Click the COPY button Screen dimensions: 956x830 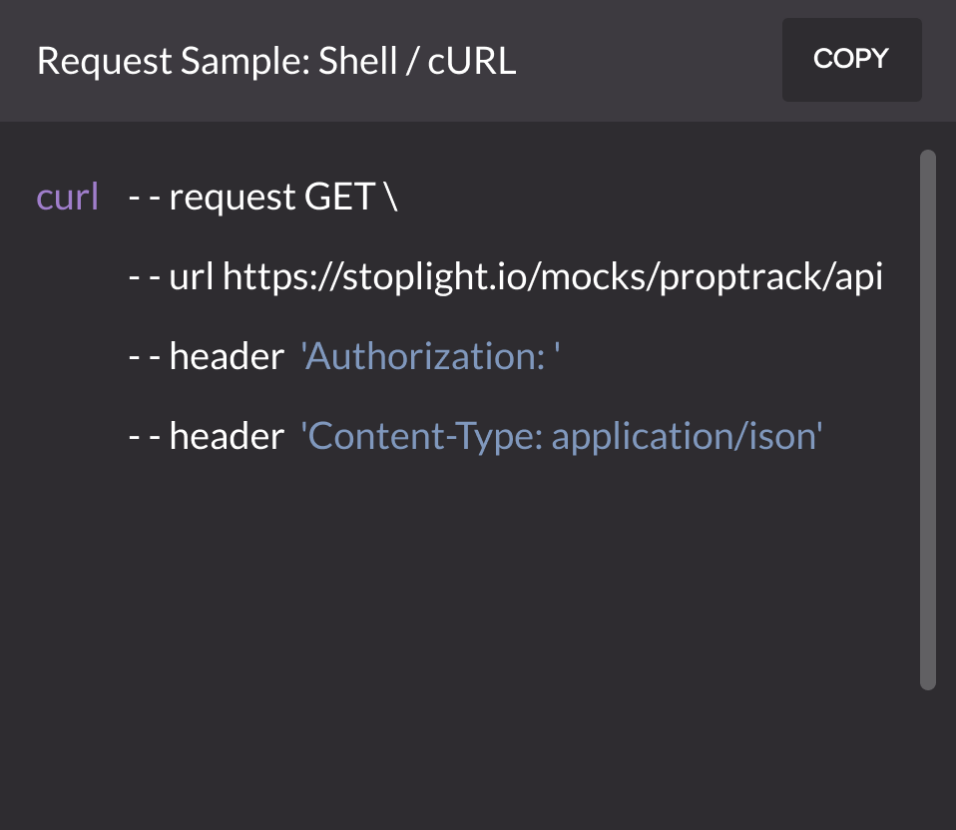pyautogui.click(x=851, y=60)
